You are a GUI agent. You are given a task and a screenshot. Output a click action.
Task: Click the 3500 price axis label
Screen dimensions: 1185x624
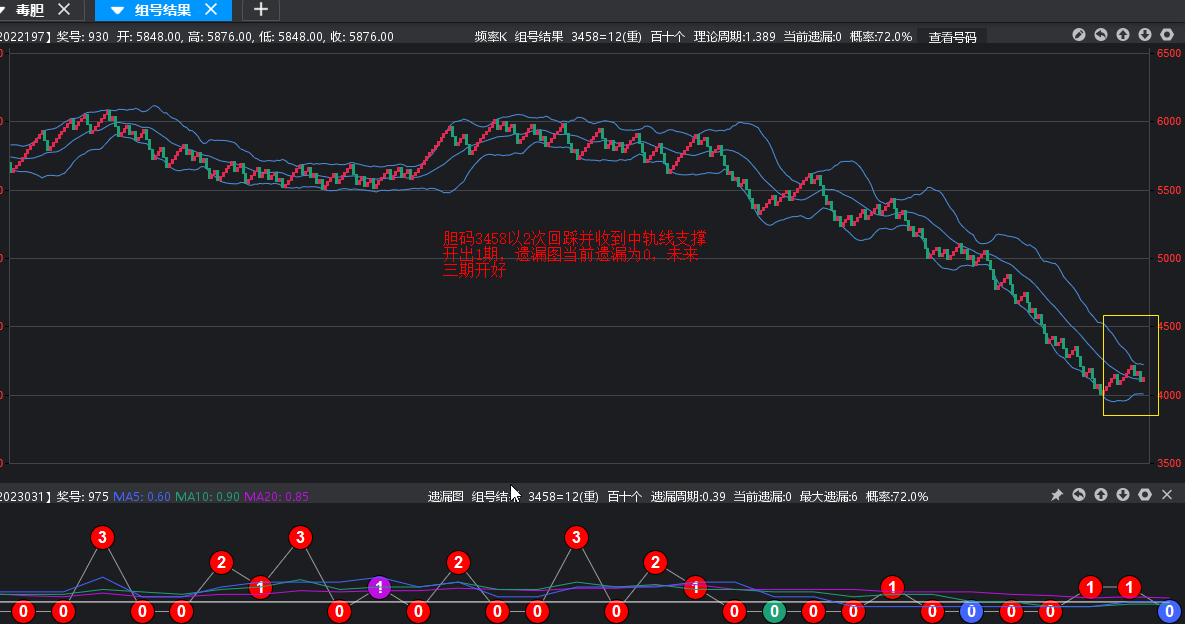(1168, 463)
